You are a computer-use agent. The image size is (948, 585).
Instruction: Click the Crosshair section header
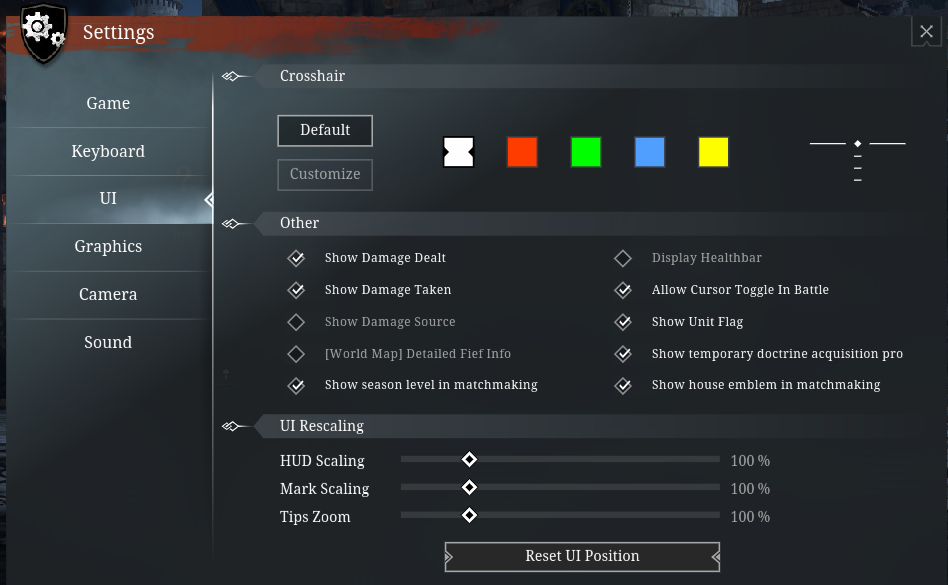tap(312, 76)
